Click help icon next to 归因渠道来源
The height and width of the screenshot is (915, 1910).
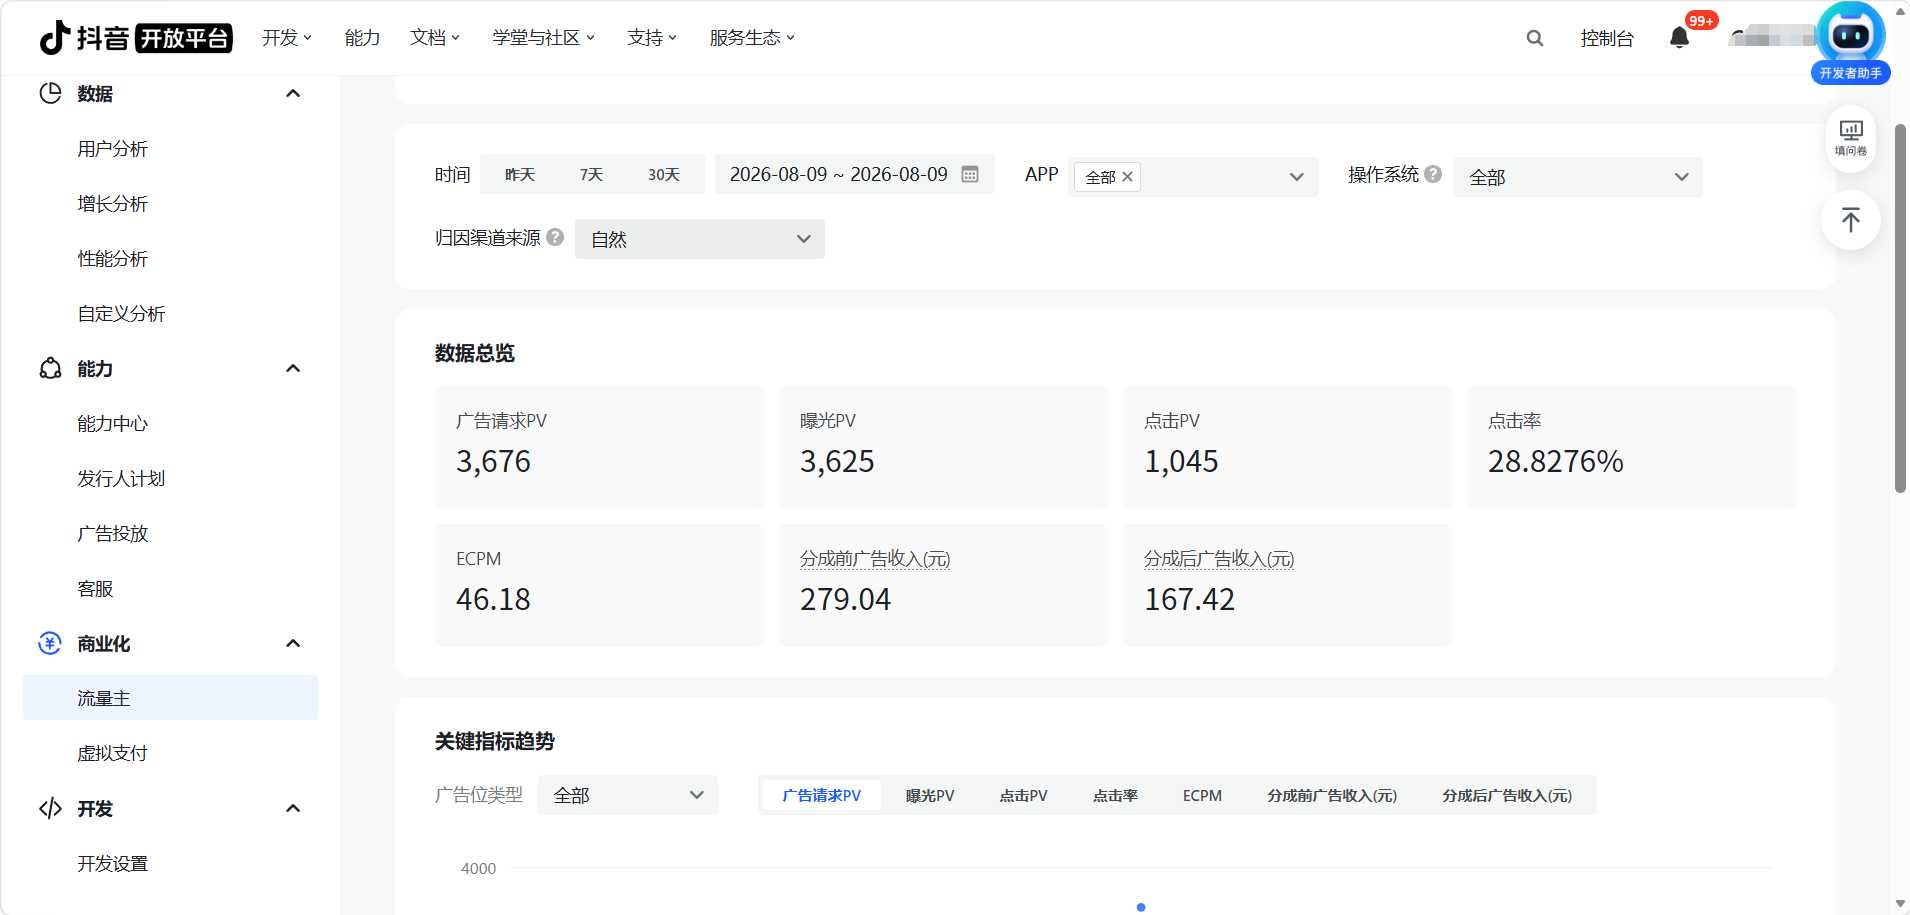pos(555,237)
